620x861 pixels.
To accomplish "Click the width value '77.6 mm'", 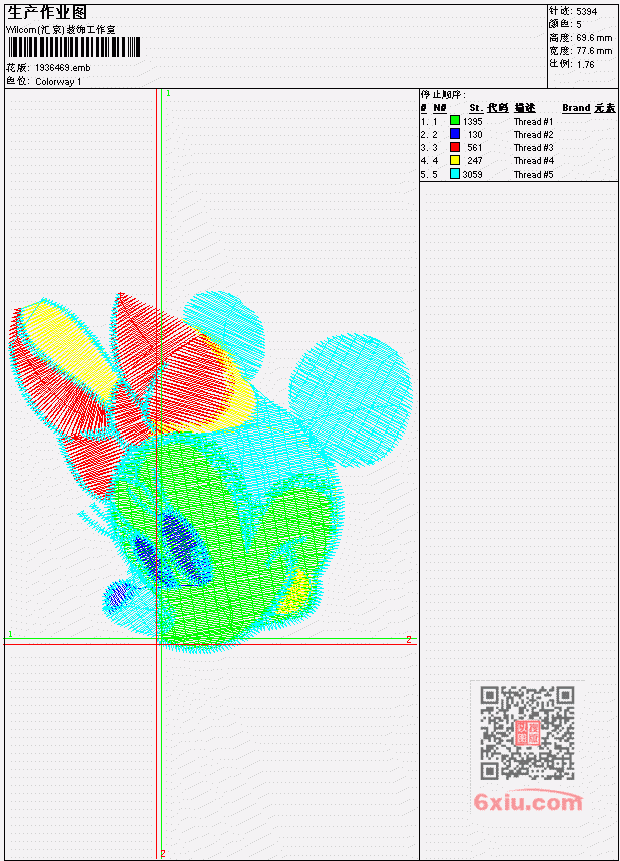I will pyautogui.click(x=594, y=51).
